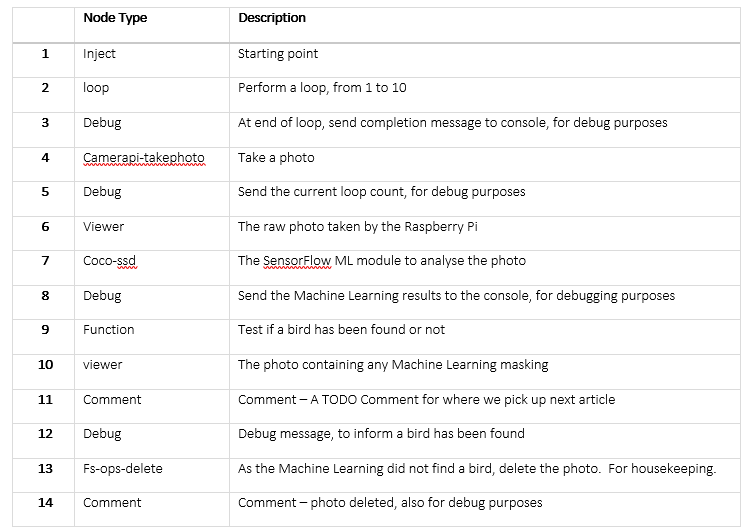Click the "Take a photo" description cell

(x=276, y=158)
